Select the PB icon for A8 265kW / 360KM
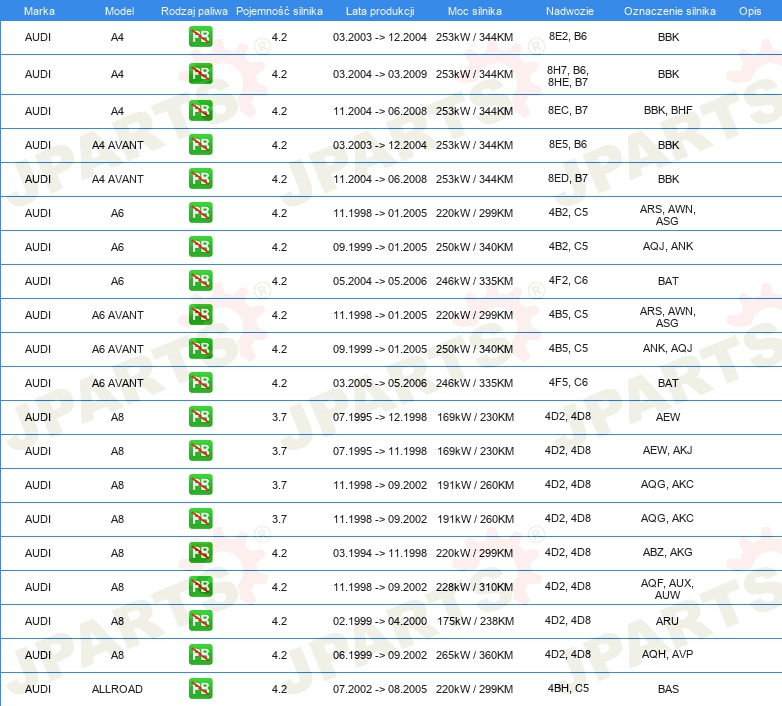Screen dimensions: 782x706 (200, 655)
